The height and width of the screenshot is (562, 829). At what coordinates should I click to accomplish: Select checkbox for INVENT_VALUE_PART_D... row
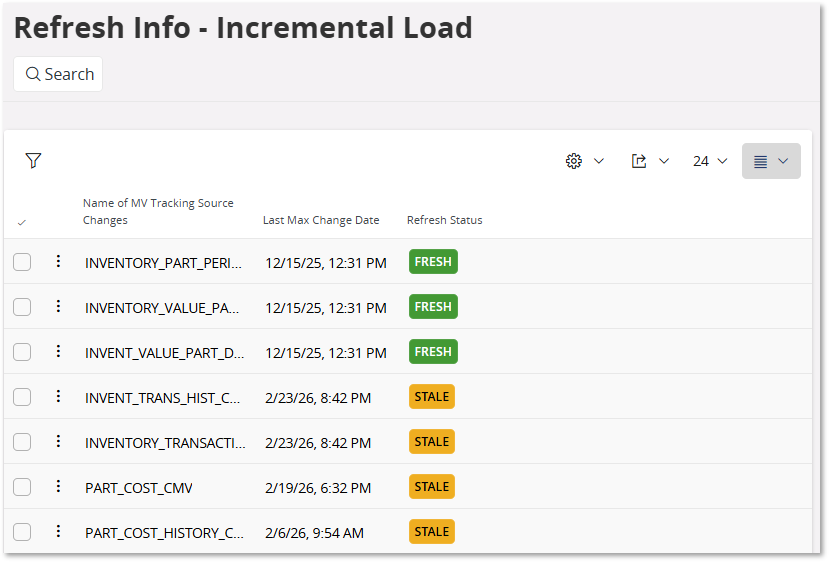pyautogui.click(x=22, y=352)
